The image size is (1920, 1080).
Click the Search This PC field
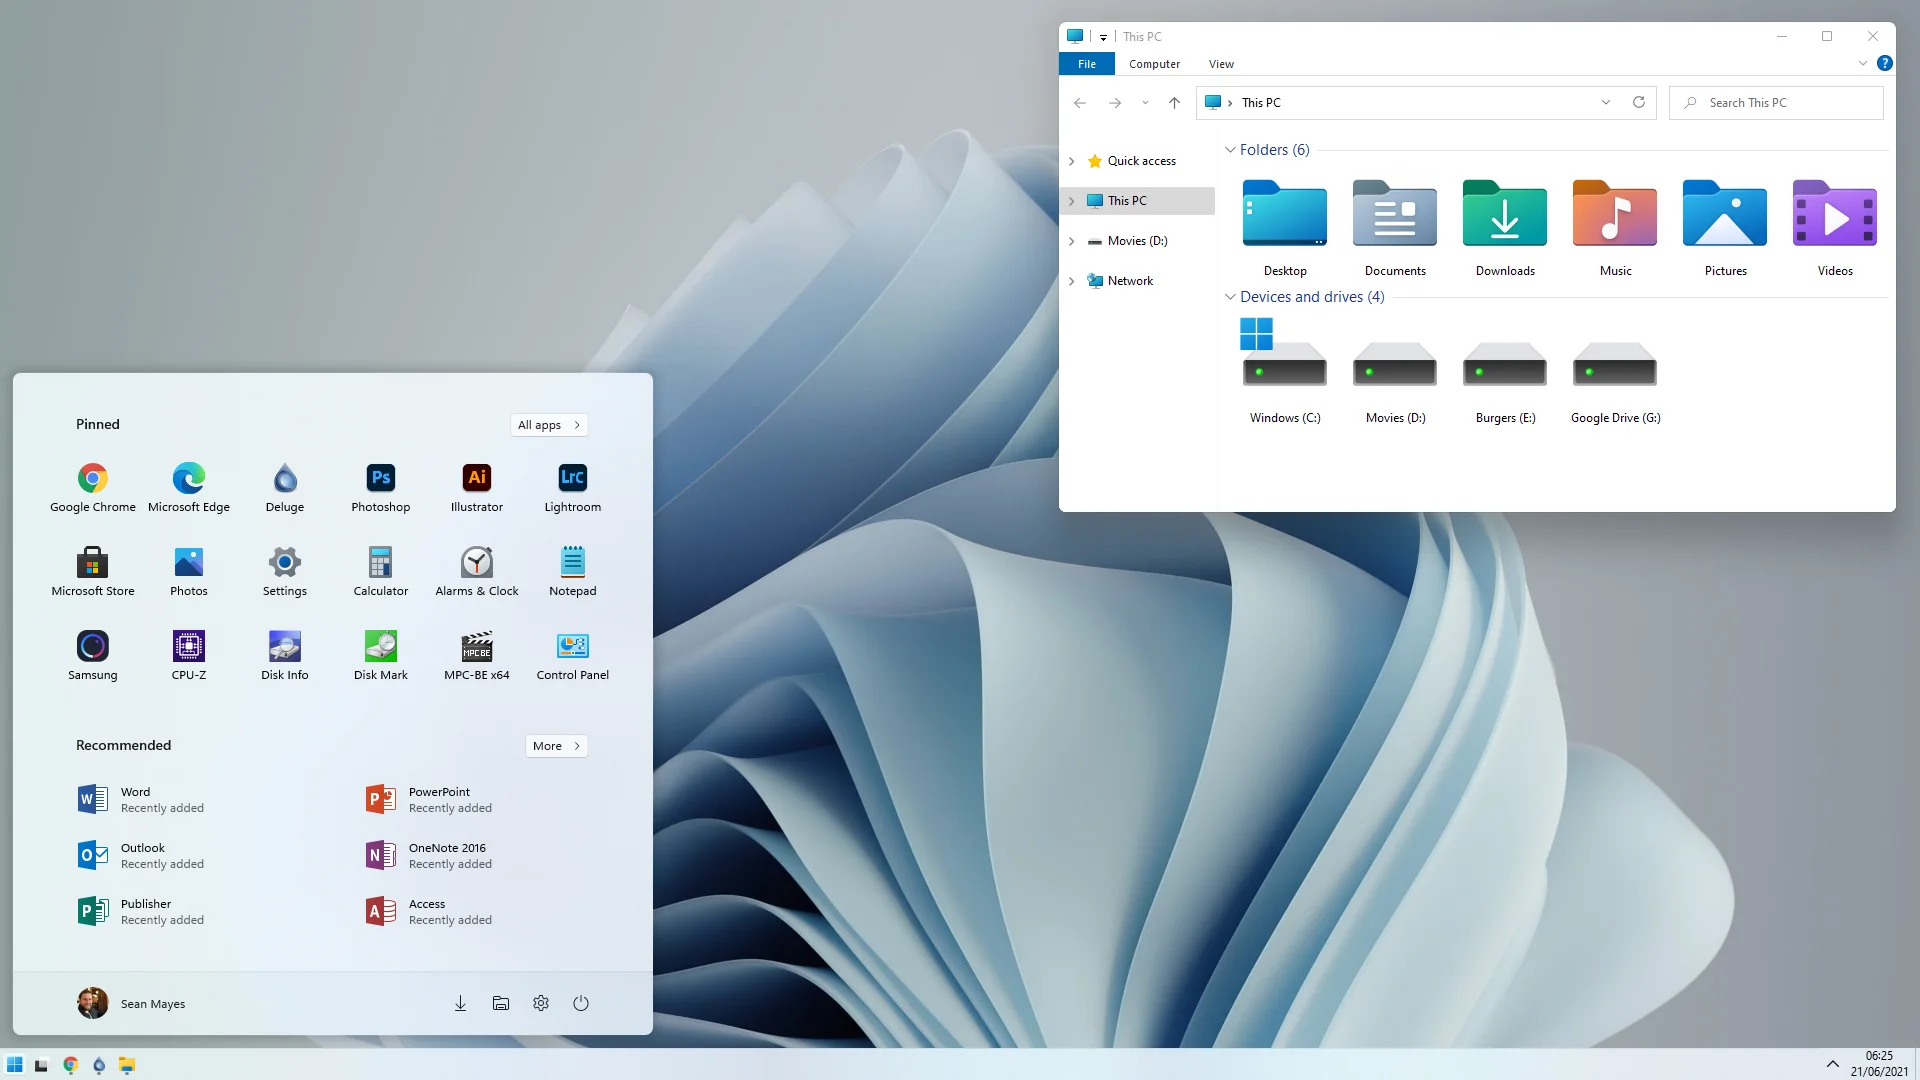(x=1776, y=102)
